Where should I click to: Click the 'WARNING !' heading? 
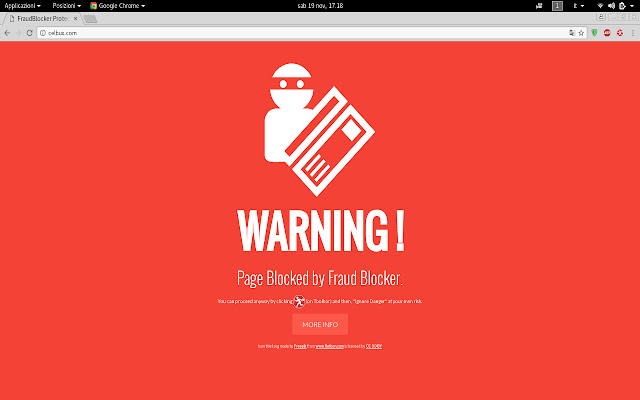click(x=321, y=231)
